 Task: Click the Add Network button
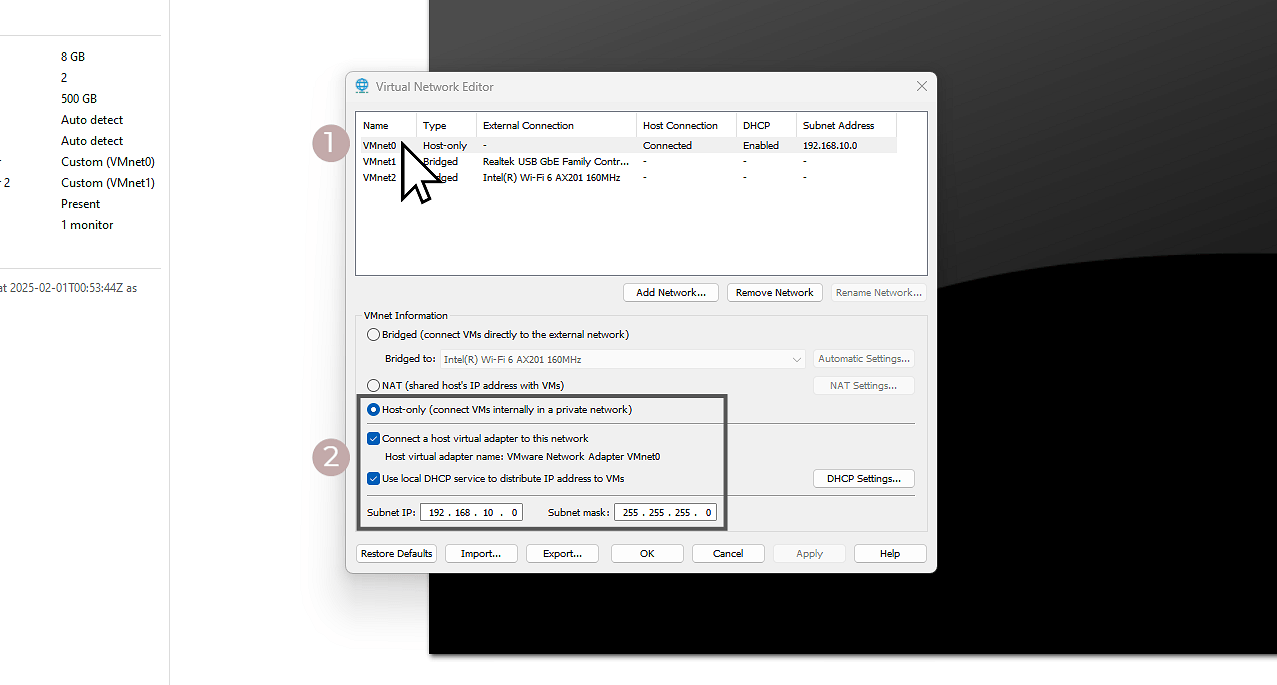tap(671, 293)
